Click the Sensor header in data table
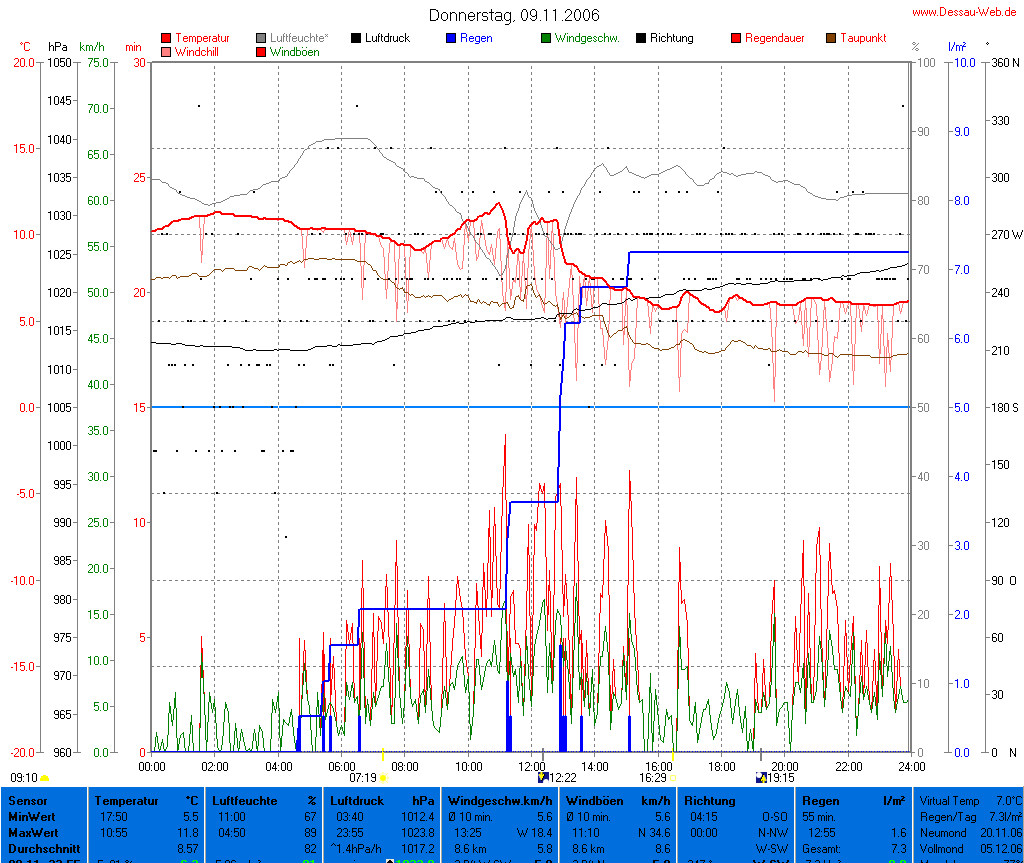The width and height of the screenshot is (1024, 863). (28, 801)
